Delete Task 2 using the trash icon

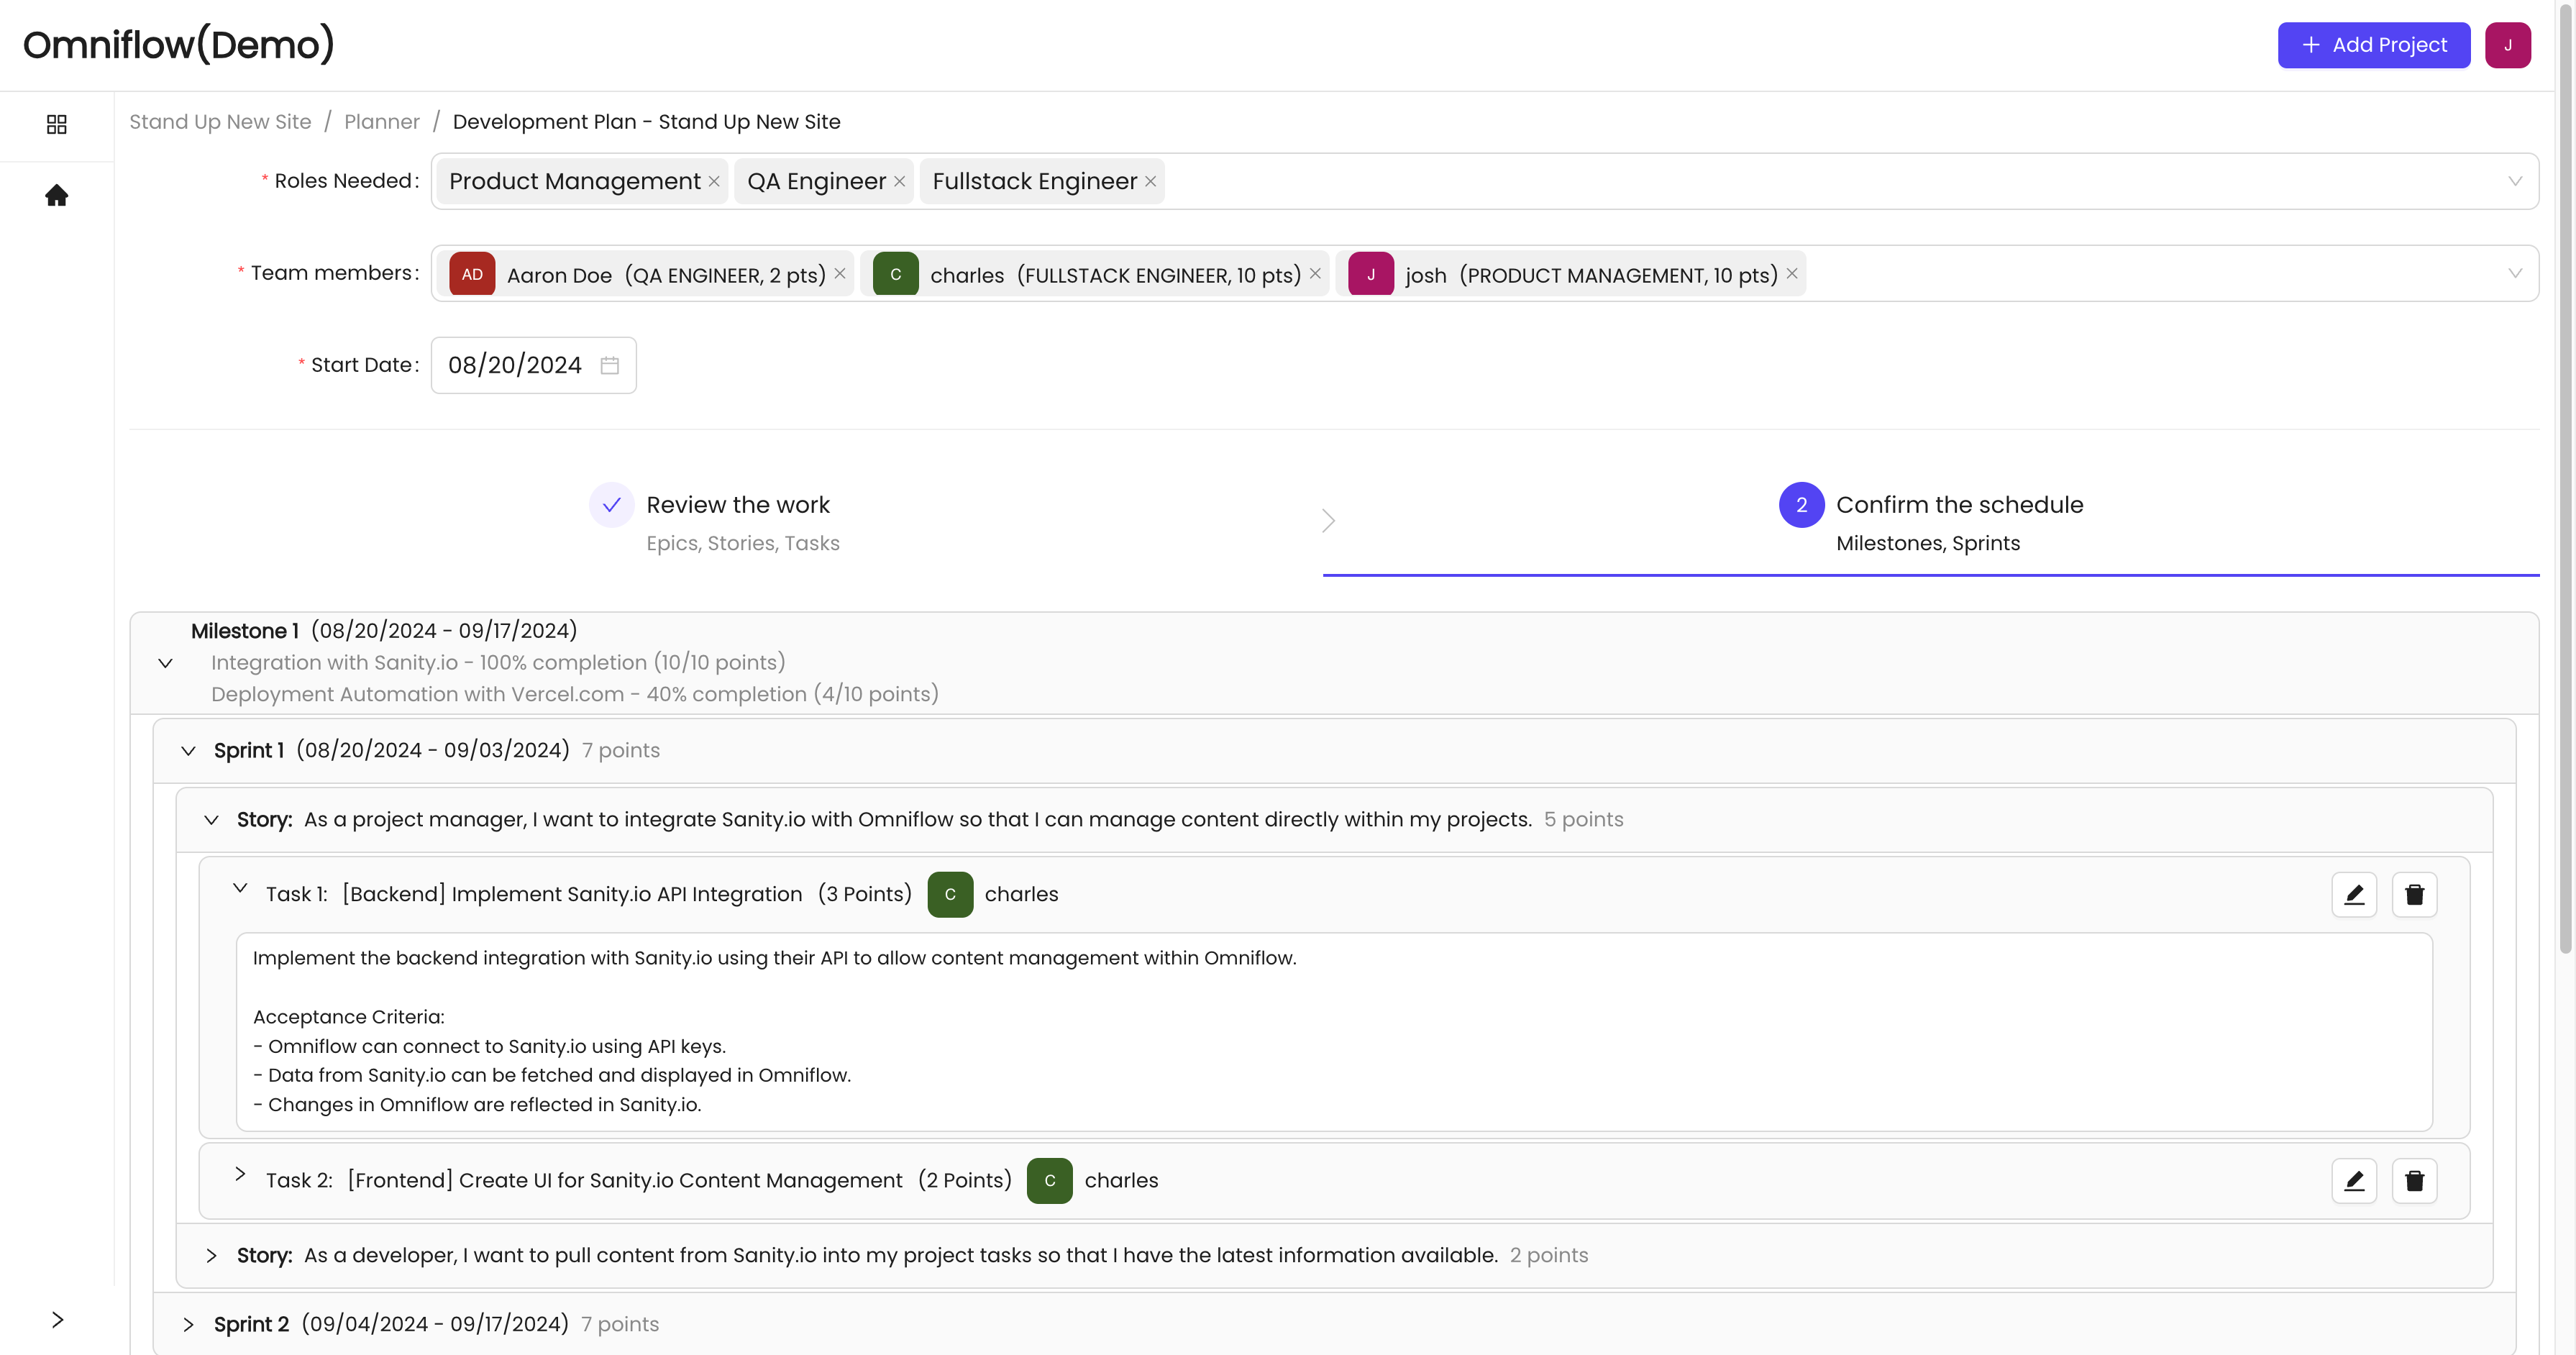(x=2414, y=1180)
